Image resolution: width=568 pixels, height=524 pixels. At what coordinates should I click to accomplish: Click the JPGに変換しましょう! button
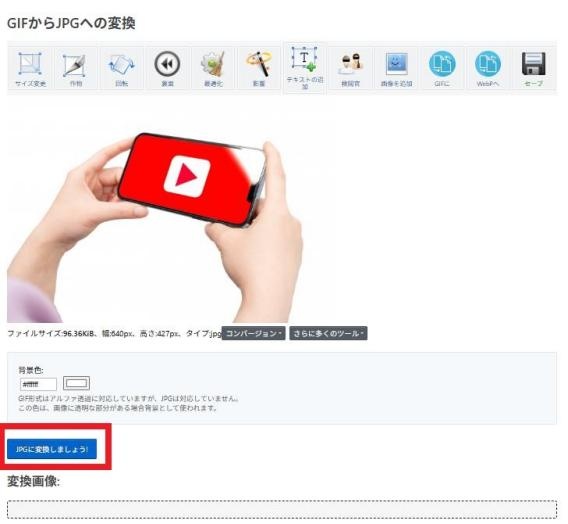click(52, 449)
